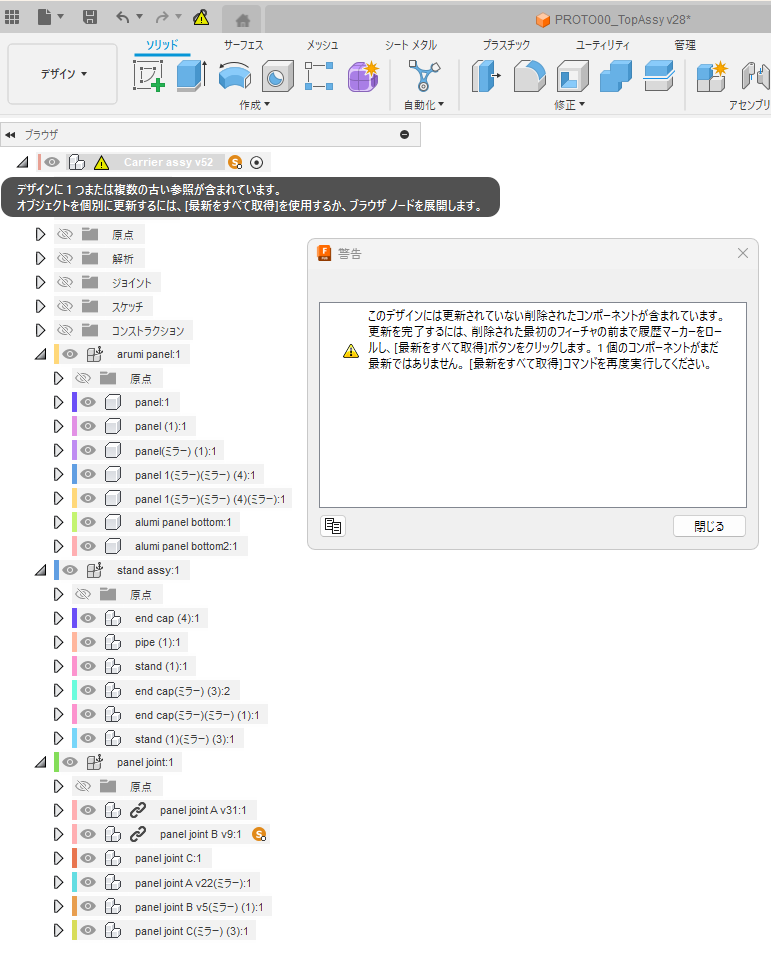771x978 pixels.
Task: Hide the arumi panel:1 component
Action: coord(70,354)
